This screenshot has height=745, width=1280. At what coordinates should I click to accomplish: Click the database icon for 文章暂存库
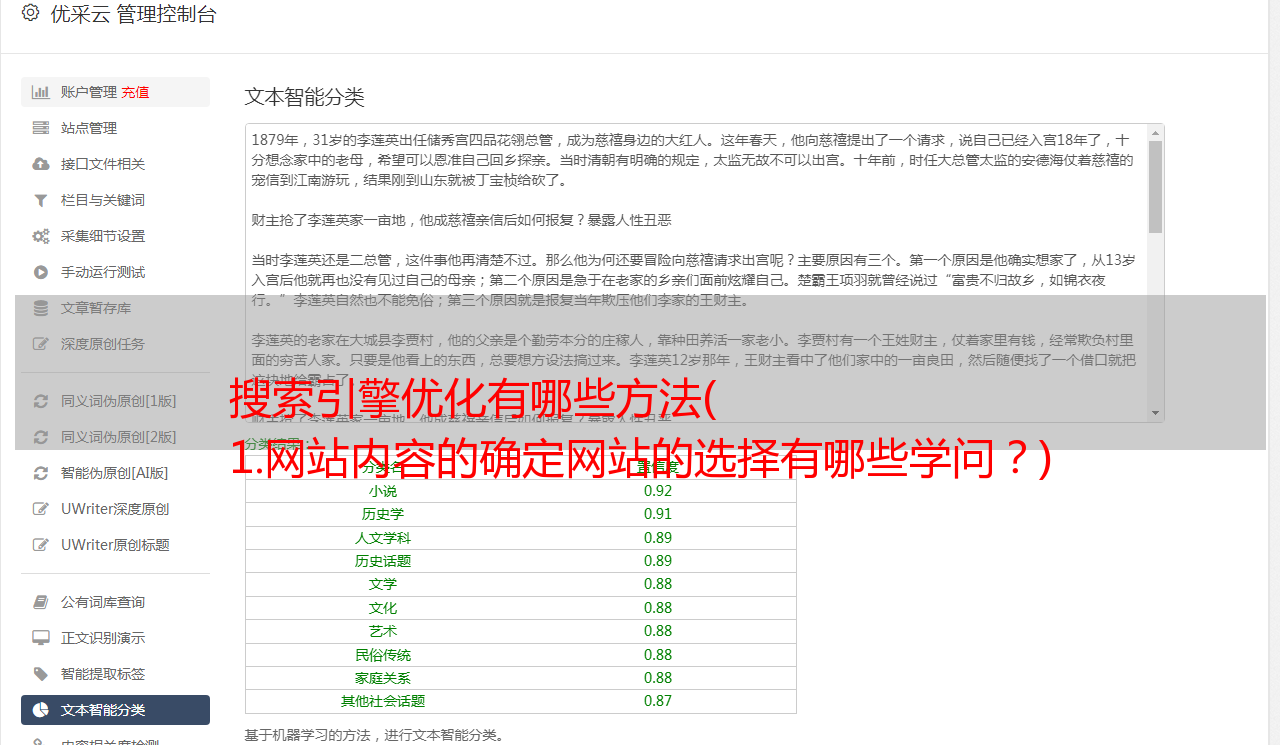(41, 308)
